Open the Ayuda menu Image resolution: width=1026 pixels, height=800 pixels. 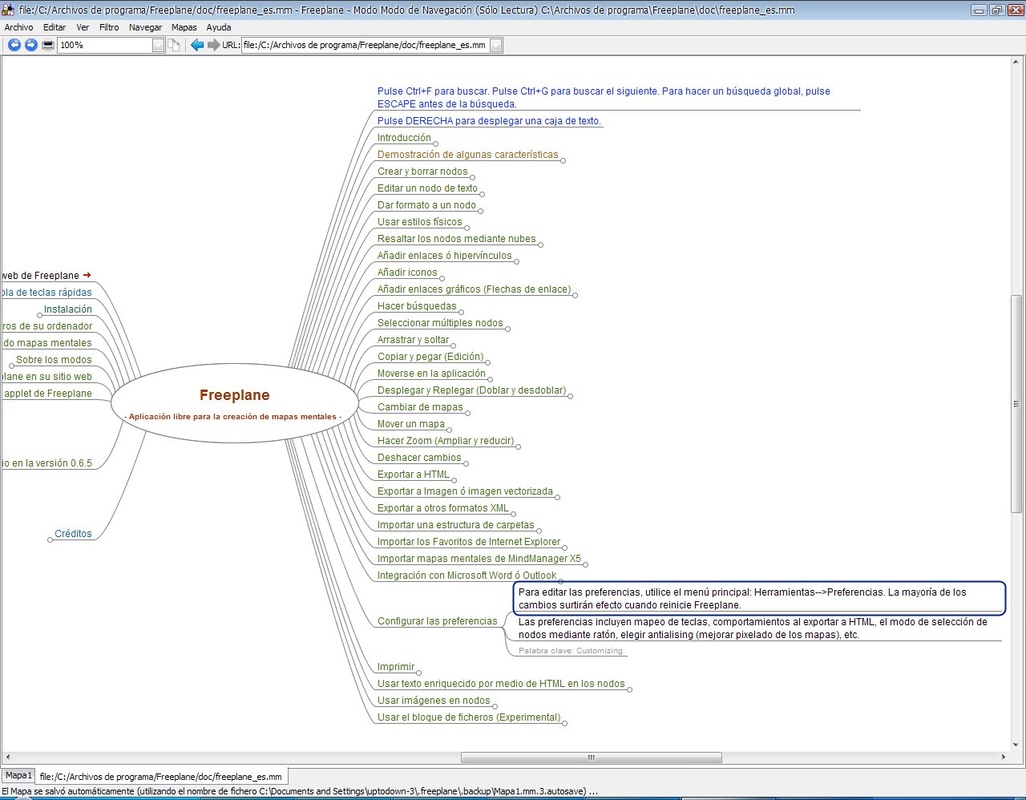pos(219,27)
